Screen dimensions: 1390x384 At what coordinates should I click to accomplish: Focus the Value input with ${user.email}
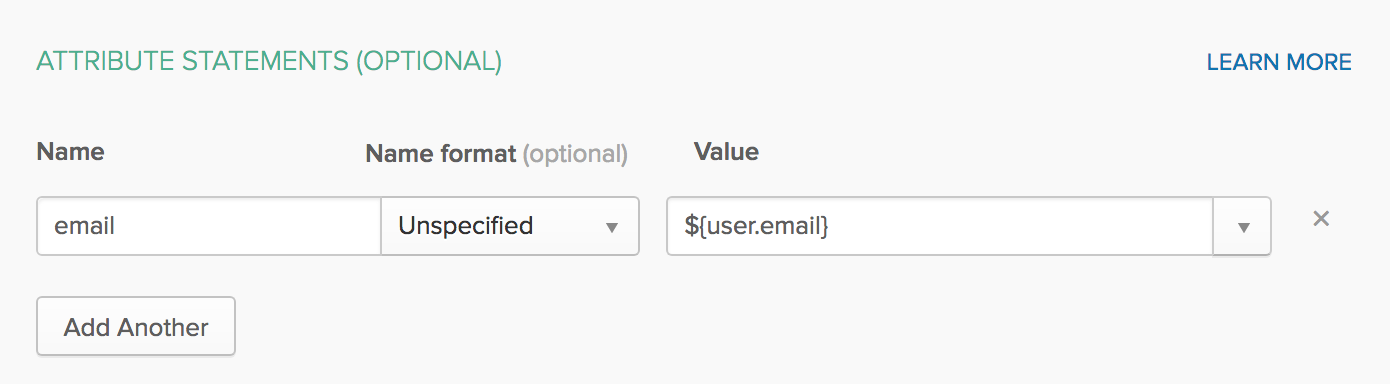pyautogui.click(x=940, y=226)
